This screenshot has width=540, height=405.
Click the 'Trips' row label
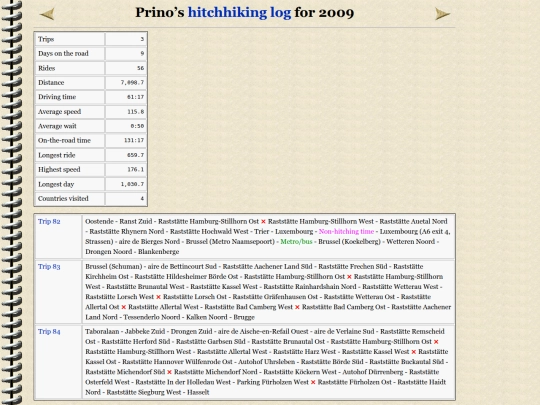coord(46,39)
